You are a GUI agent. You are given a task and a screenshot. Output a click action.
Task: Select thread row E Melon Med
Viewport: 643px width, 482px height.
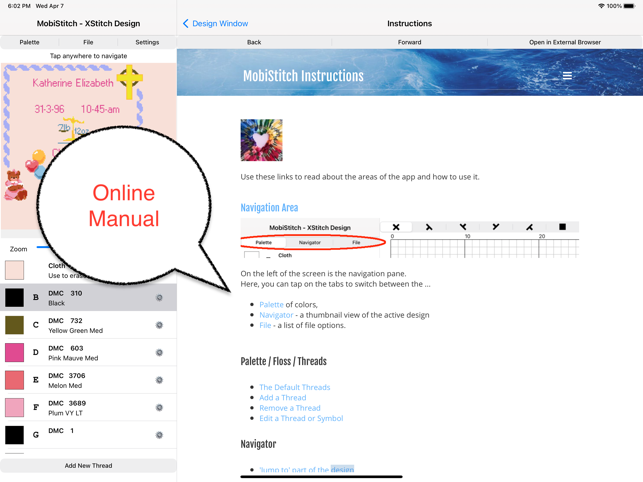89,380
